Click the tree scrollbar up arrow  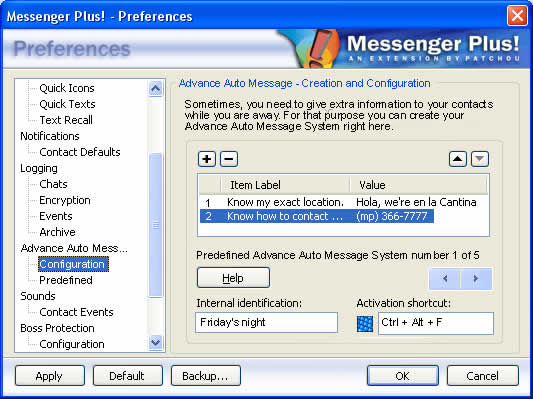(x=156, y=88)
